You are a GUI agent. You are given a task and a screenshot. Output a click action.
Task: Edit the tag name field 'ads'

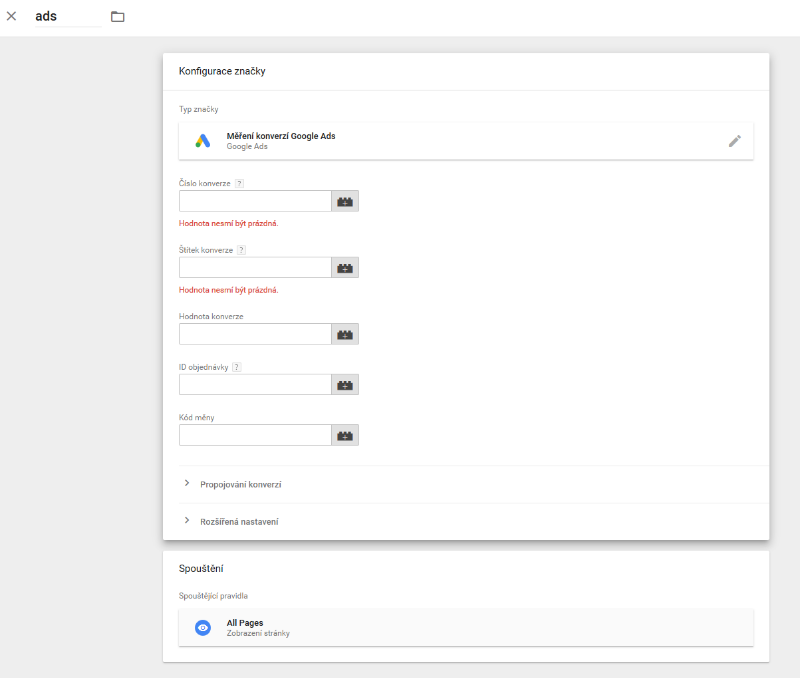(x=68, y=16)
